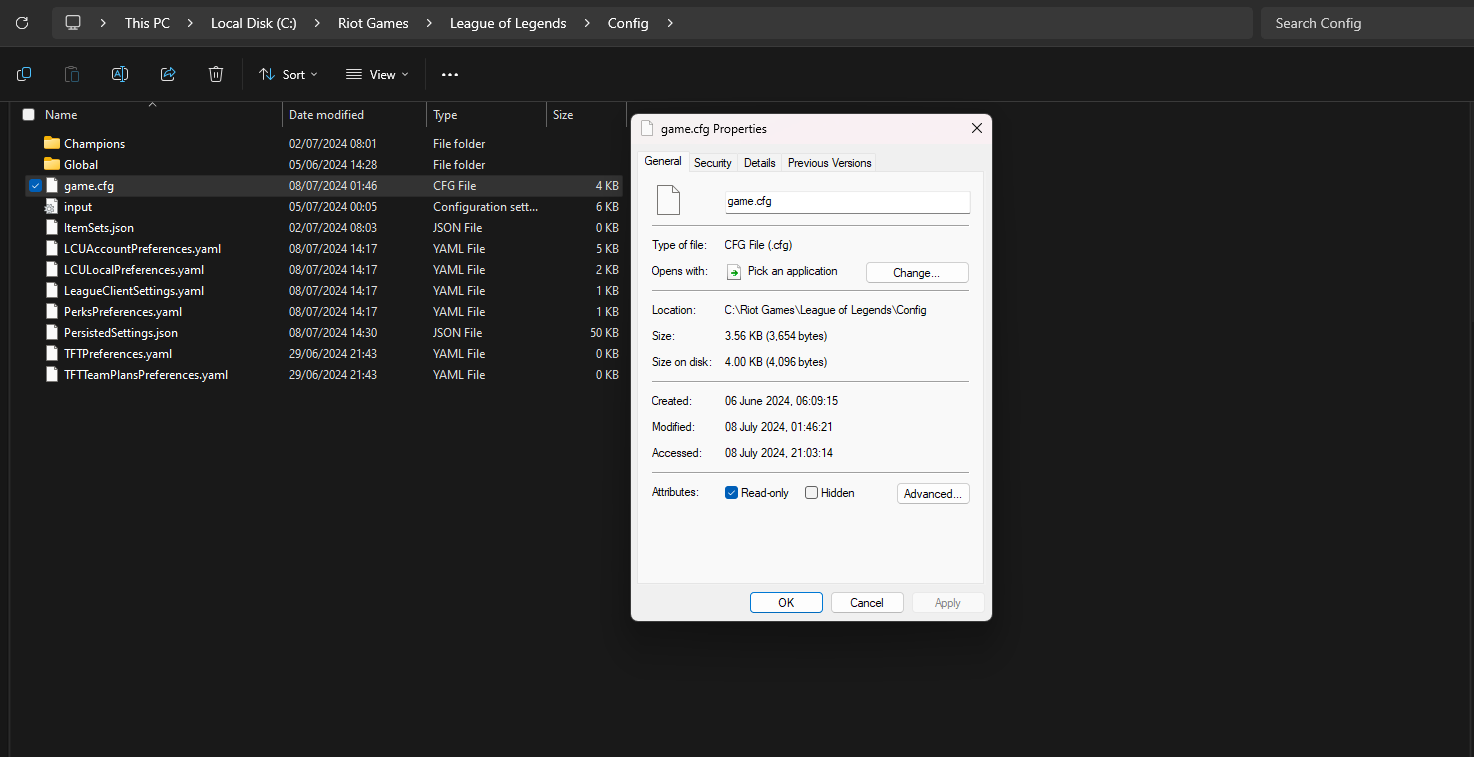Click the Rename icon in toolbar
Image resolution: width=1474 pixels, height=757 pixels.
(120, 74)
